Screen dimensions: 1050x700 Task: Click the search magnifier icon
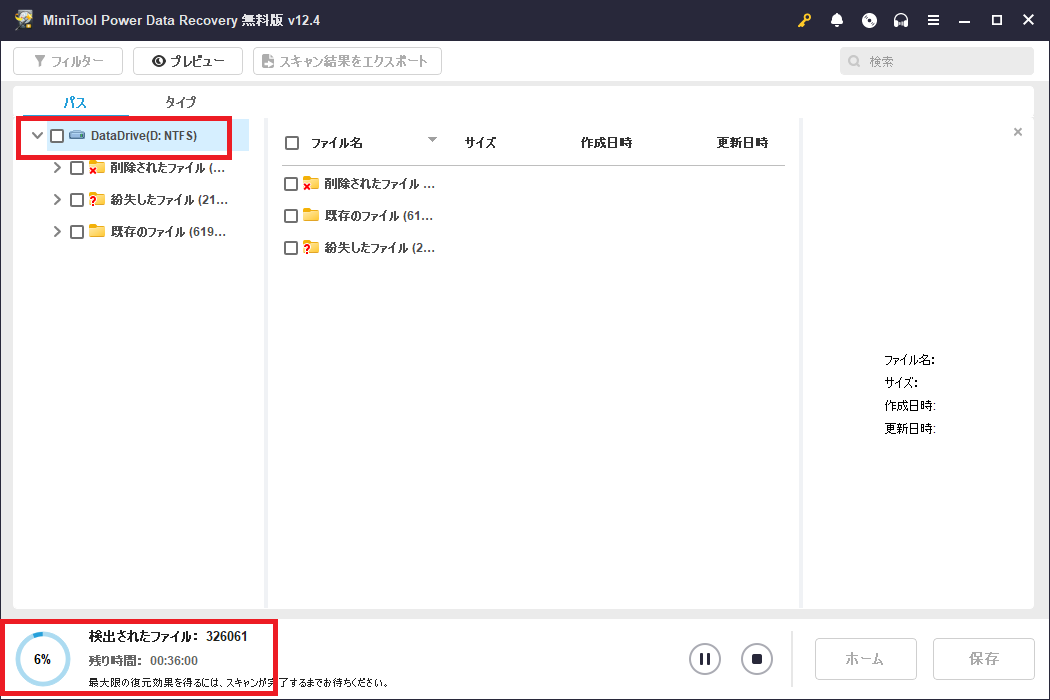pyautogui.click(x=854, y=61)
